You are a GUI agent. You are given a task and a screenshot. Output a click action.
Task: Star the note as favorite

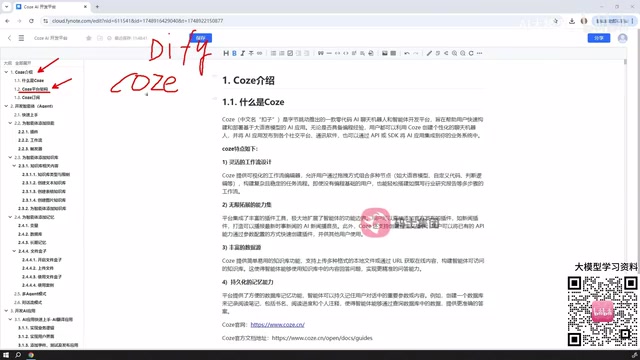click(x=89, y=38)
